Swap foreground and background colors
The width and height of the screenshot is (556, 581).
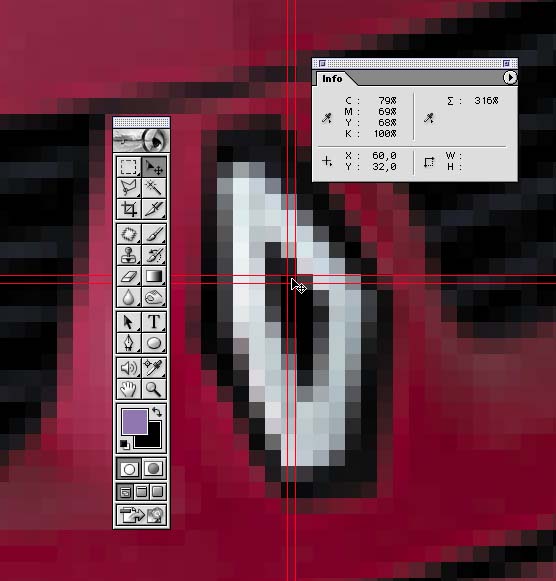[x=157, y=412]
